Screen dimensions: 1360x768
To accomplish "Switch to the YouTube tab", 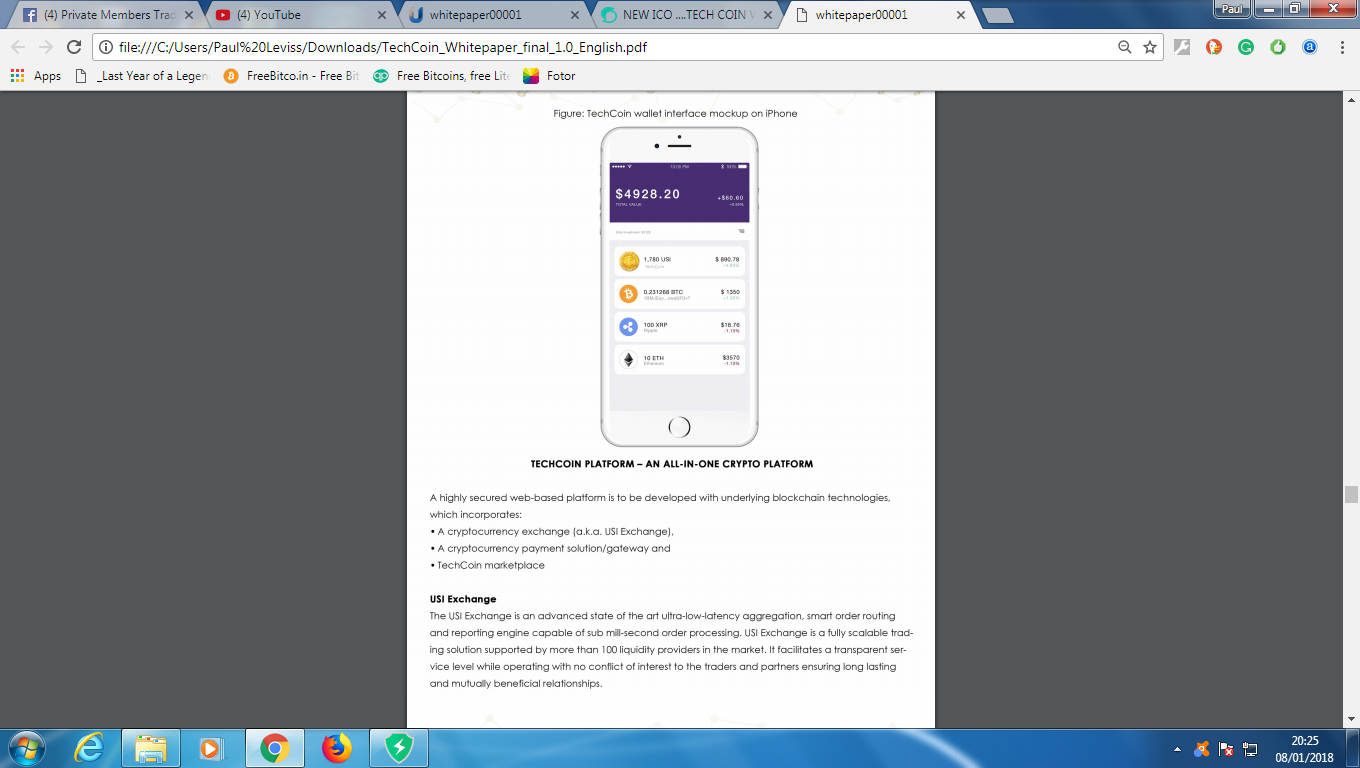I will click(x=300, y=15).
